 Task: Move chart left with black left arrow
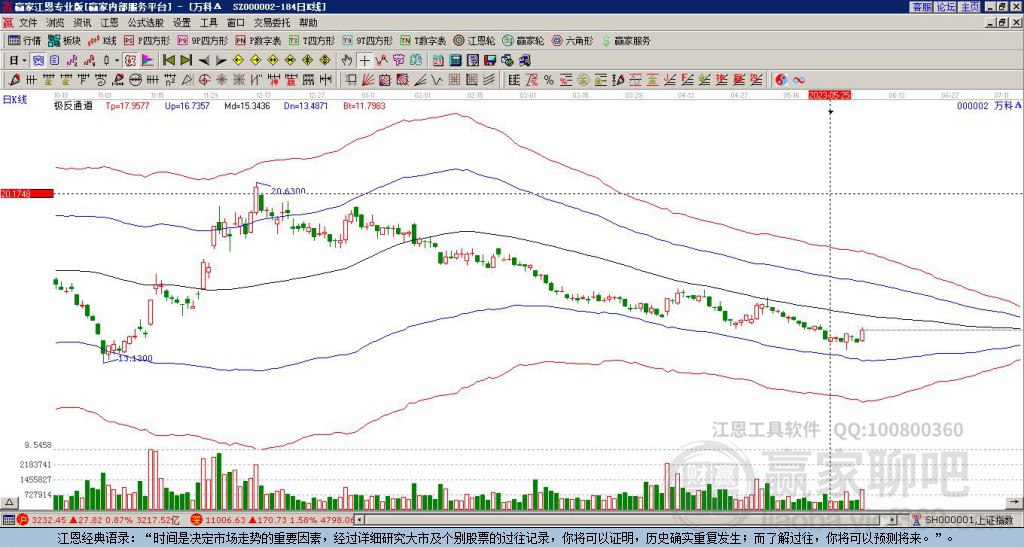204,61
